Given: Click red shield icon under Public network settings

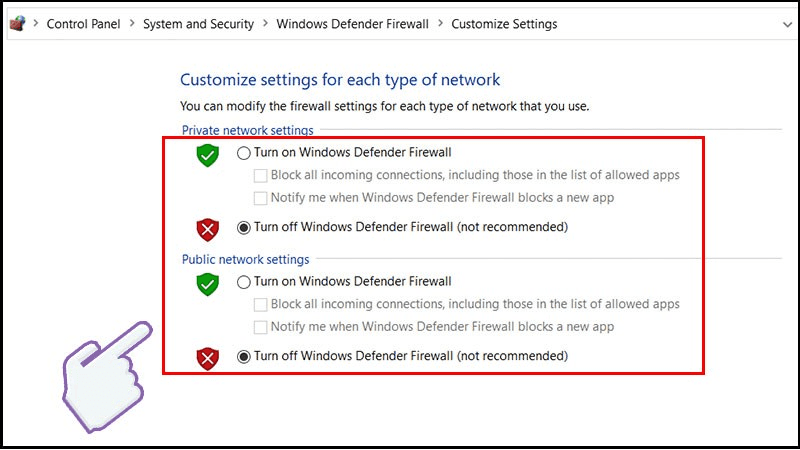Looking at the screenshot, I should 207,358.
